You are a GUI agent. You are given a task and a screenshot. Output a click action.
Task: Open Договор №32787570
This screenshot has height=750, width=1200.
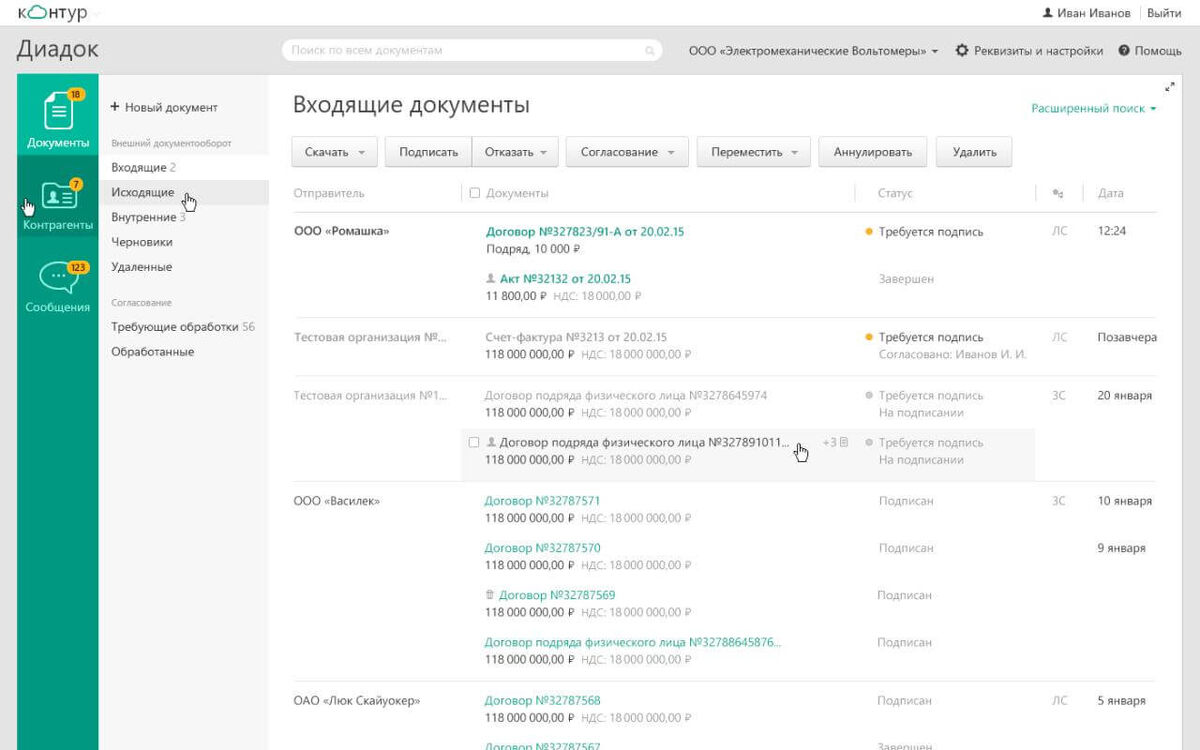(x=543, y=548)
